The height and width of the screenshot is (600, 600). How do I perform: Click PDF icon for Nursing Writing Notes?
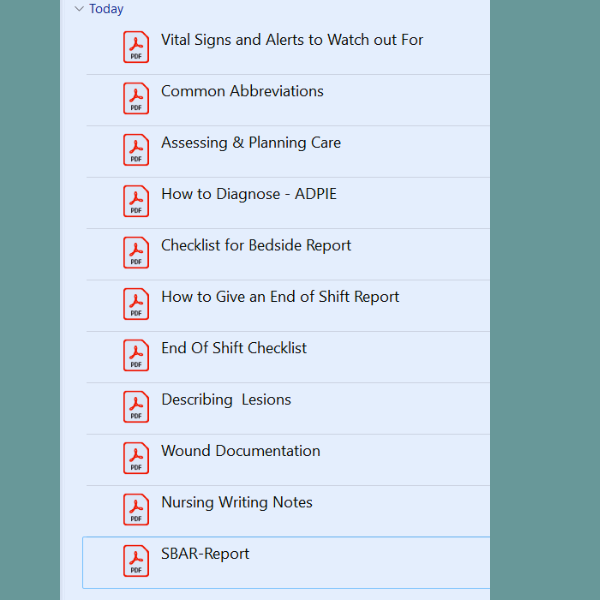tap(136, 509)
